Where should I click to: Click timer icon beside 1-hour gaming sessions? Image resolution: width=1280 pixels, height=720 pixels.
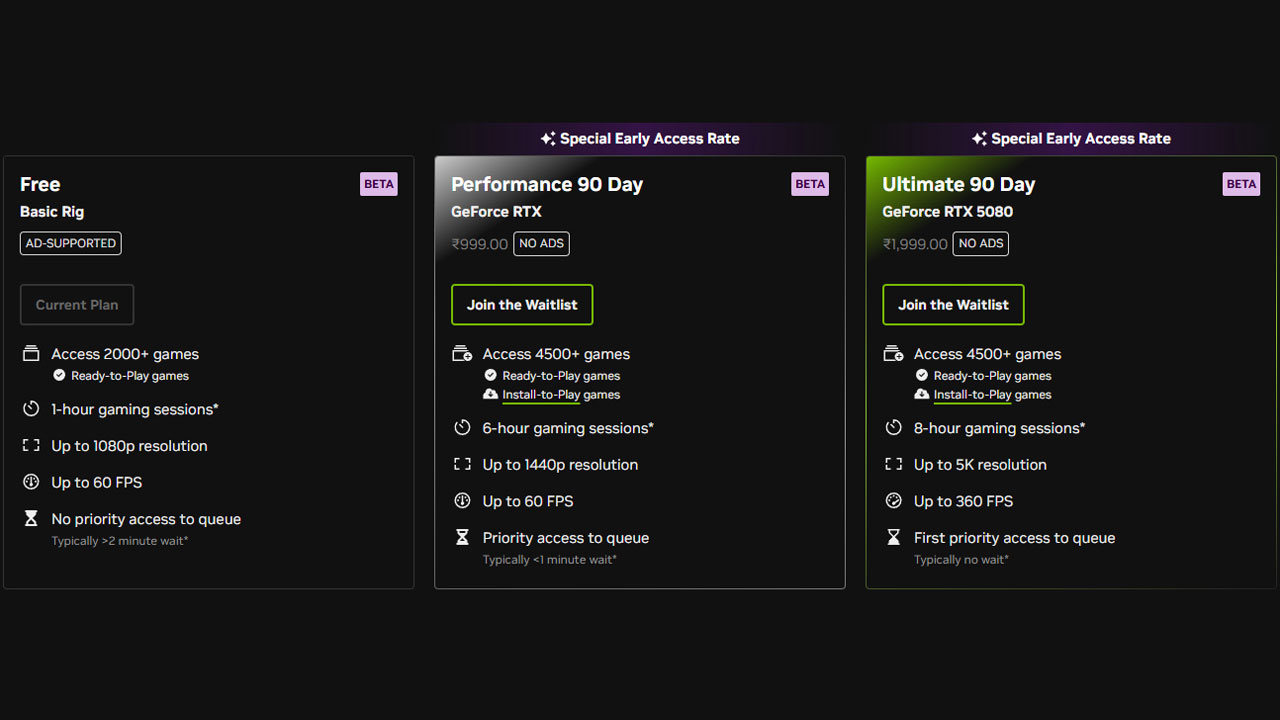[x=31, y=409]
